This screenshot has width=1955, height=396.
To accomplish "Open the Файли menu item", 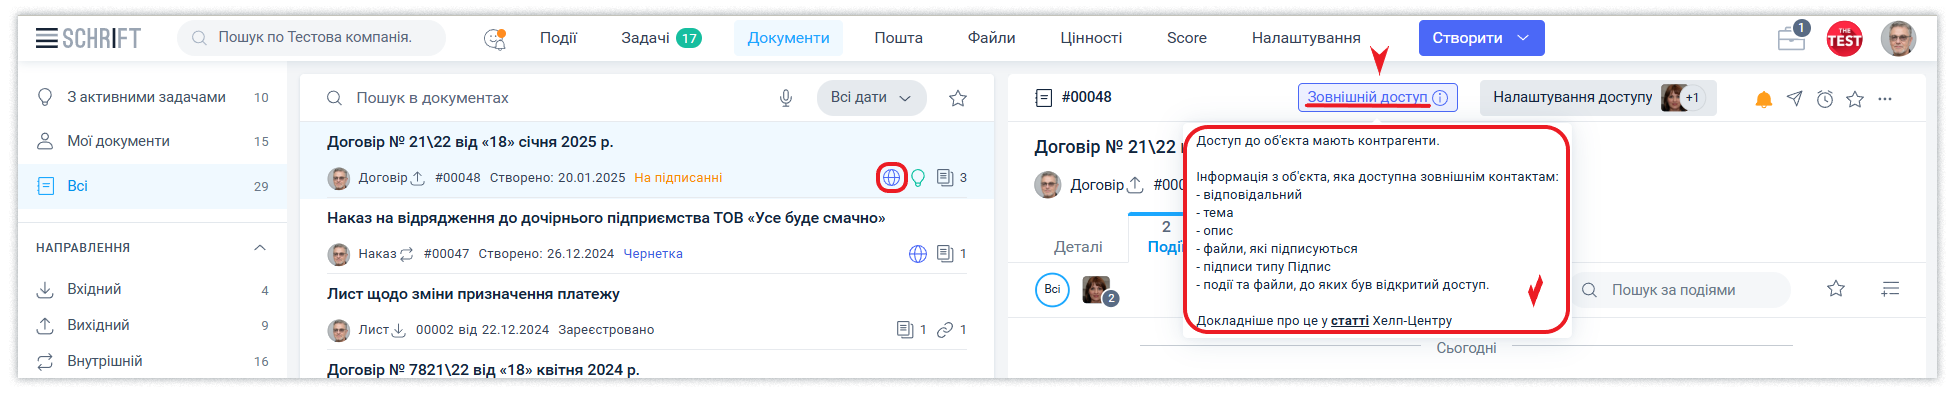I will (991, 38).
